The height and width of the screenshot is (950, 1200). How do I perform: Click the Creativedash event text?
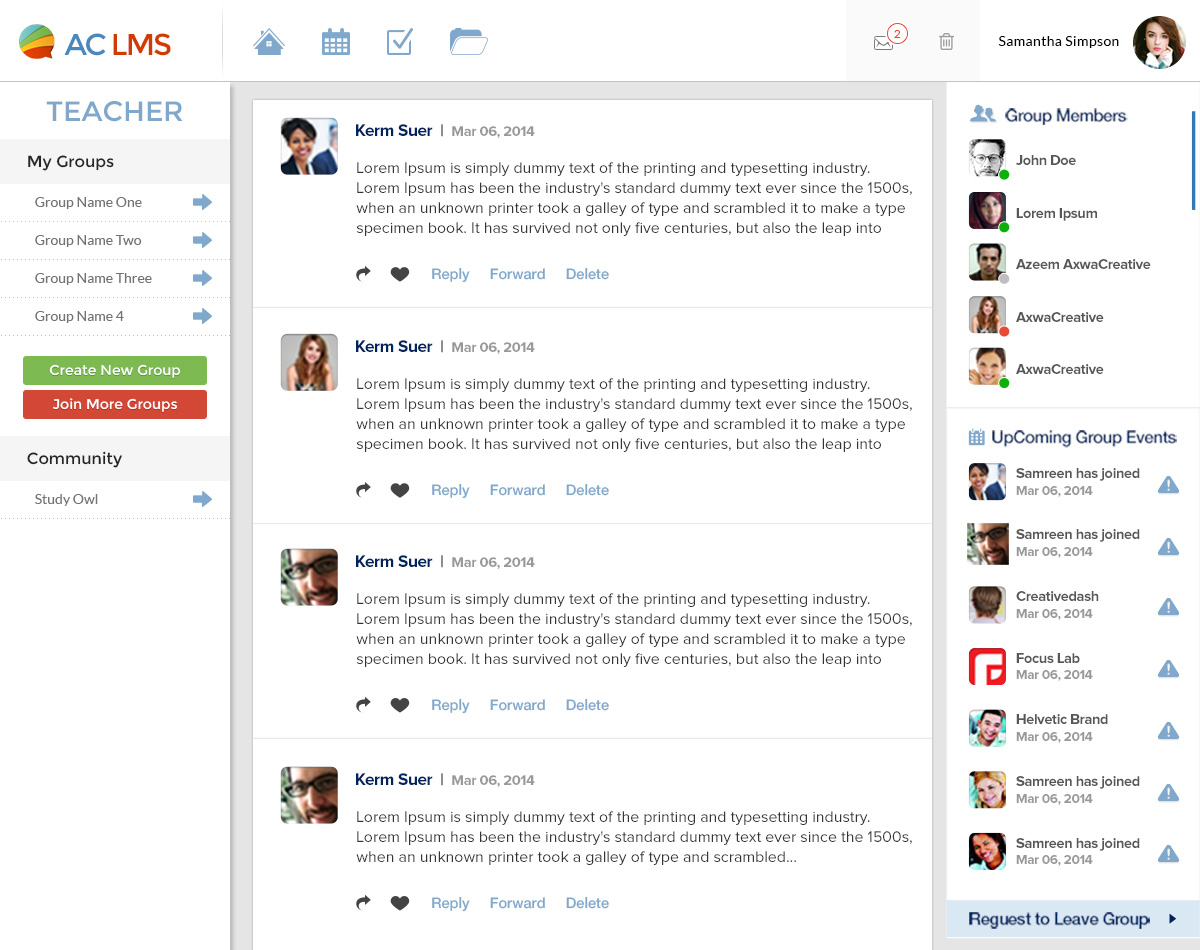pyautogui.click(x=1057, y=596)
